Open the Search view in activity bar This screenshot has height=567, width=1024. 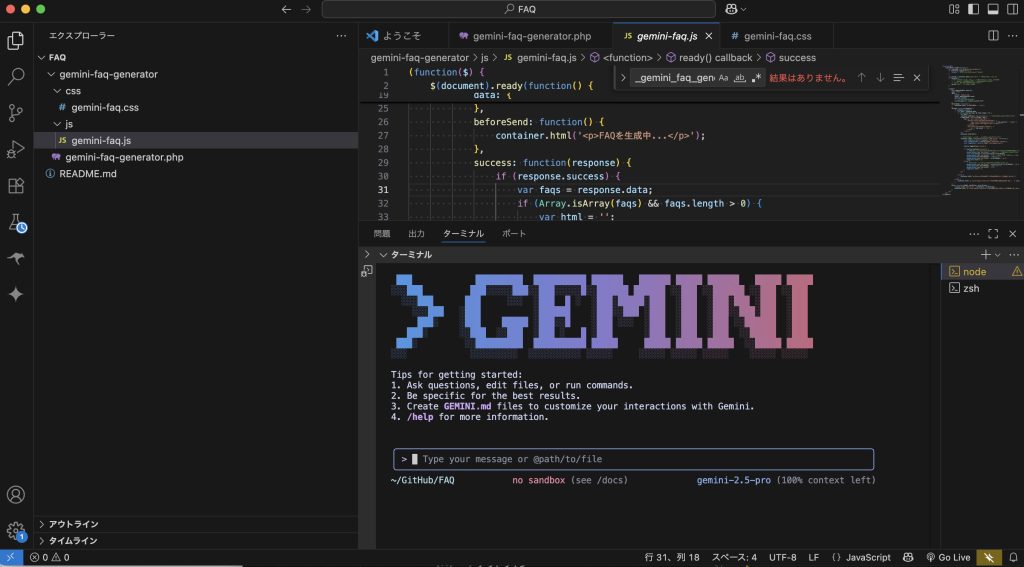point(16,76)
